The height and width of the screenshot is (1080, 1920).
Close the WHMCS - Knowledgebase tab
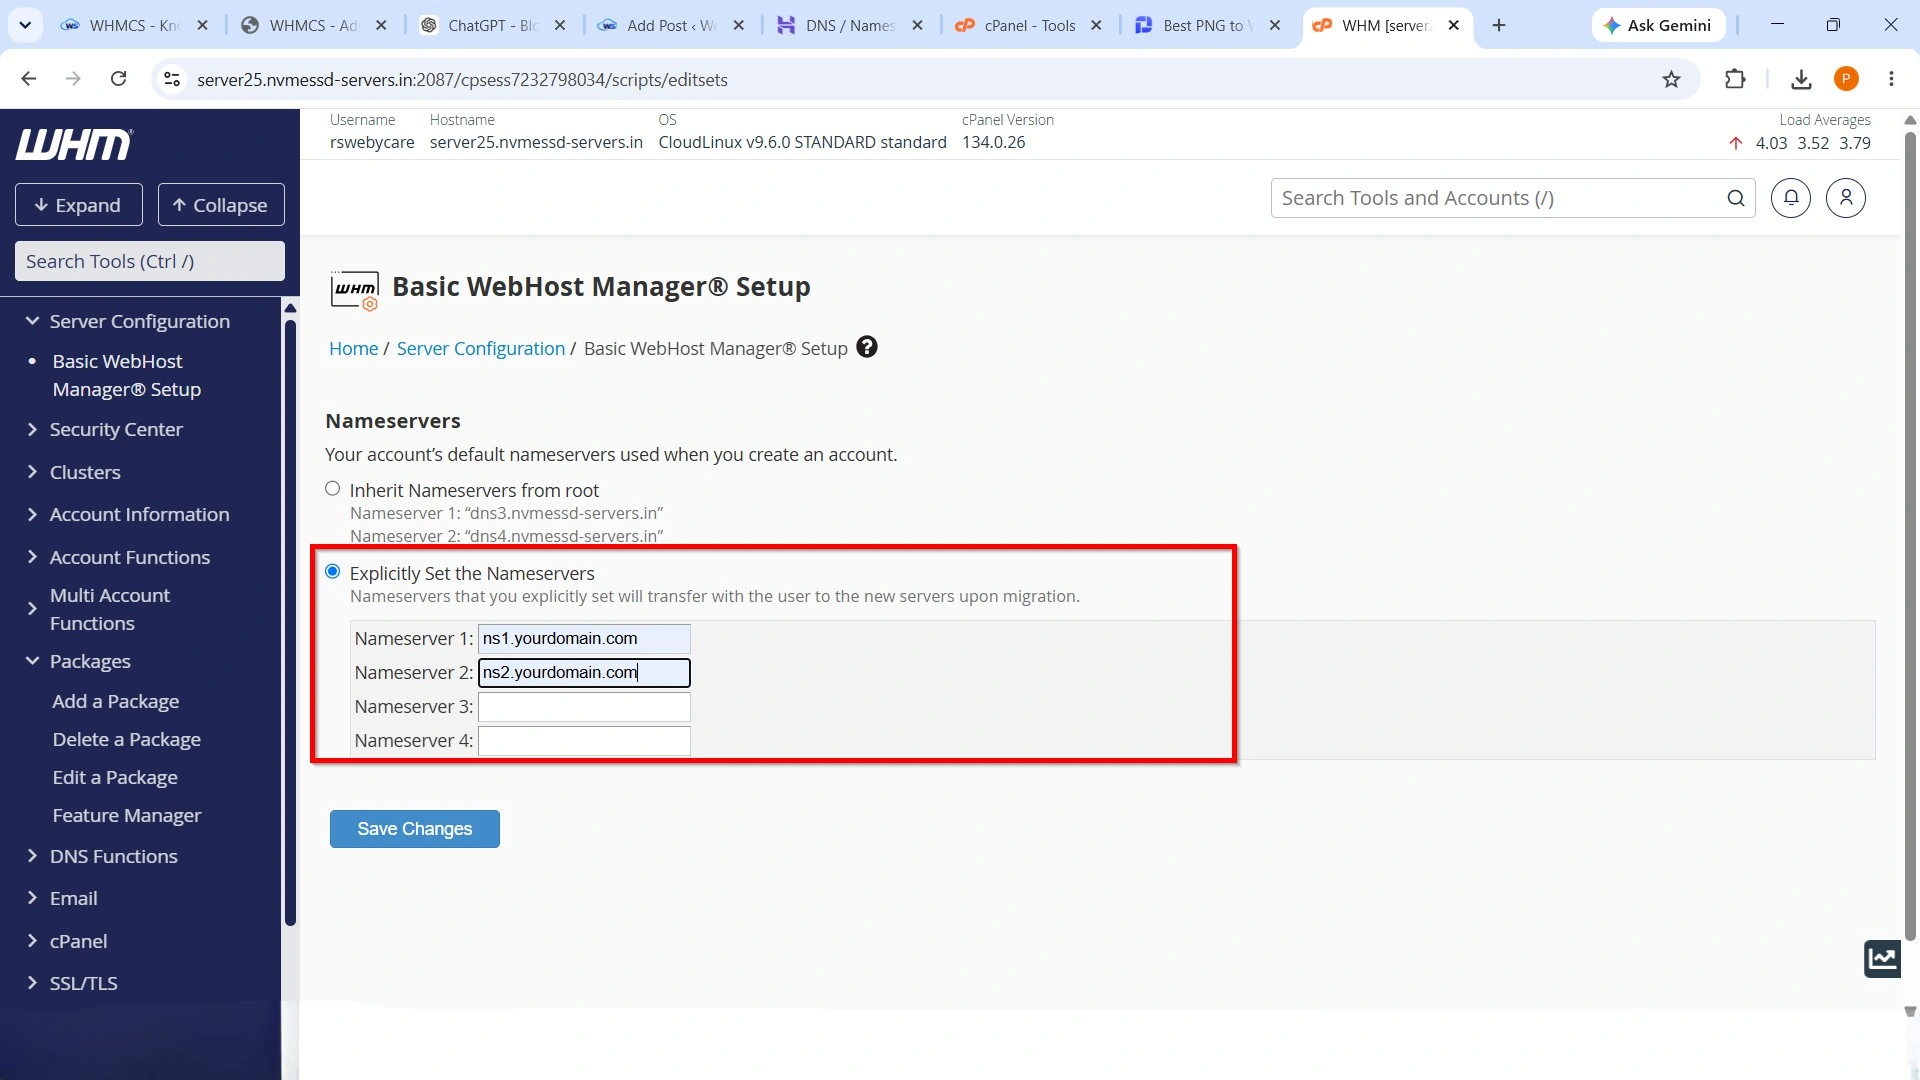202,25
